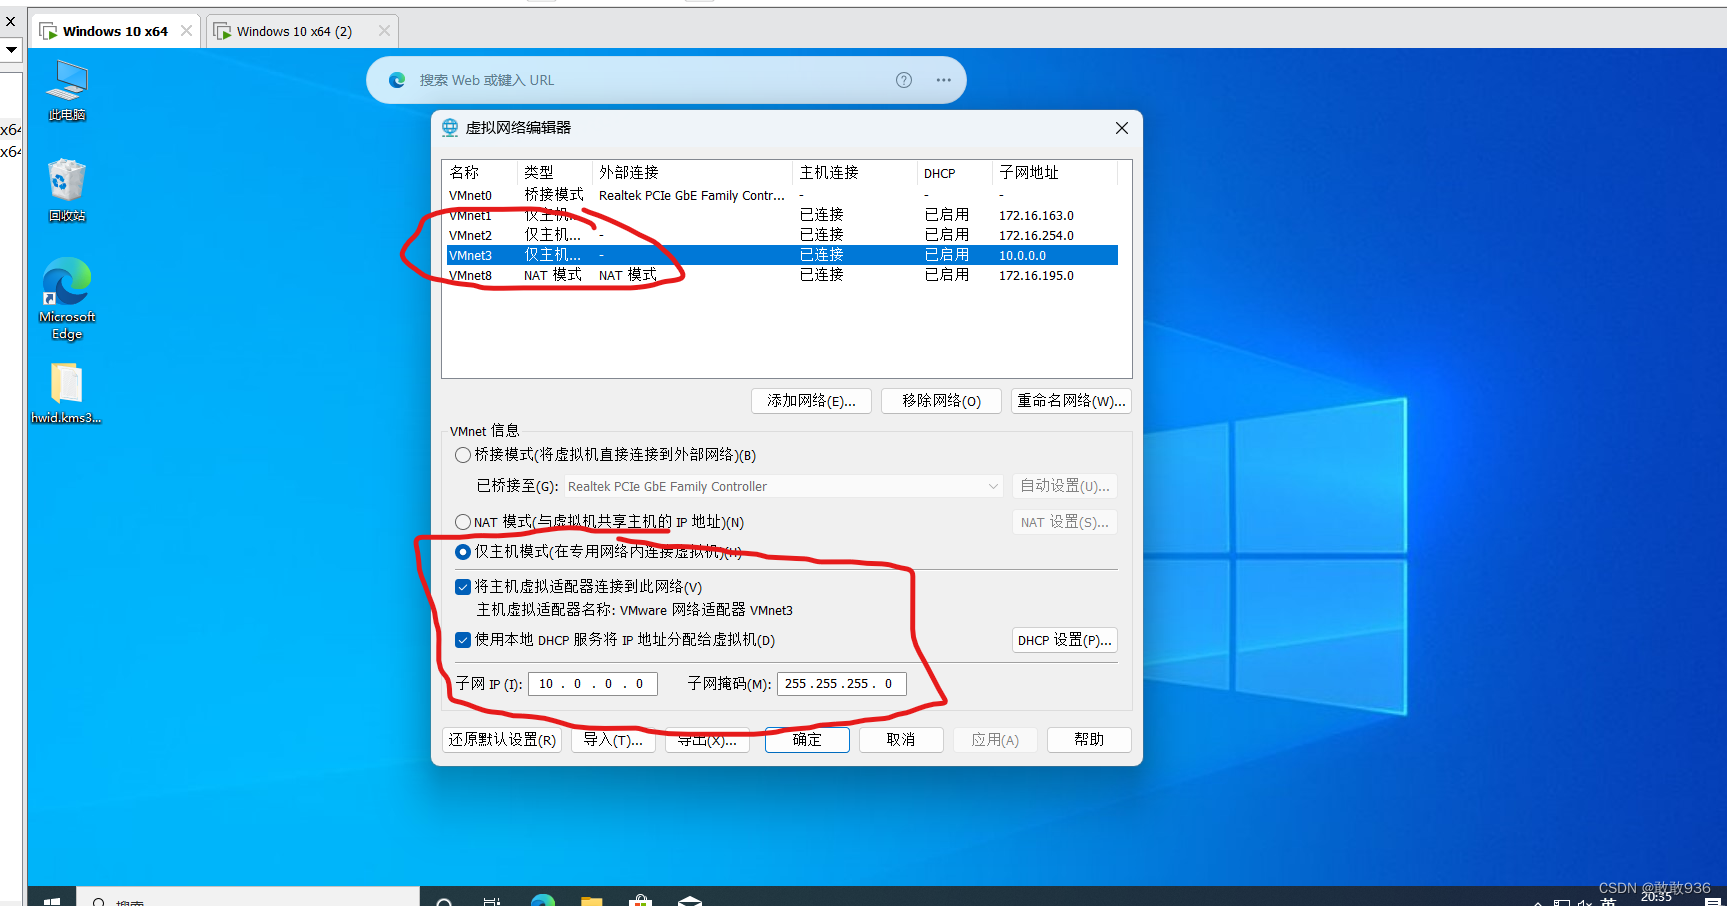
Task: Close the left library sidebar panel
Action: (x=10, y=21)
